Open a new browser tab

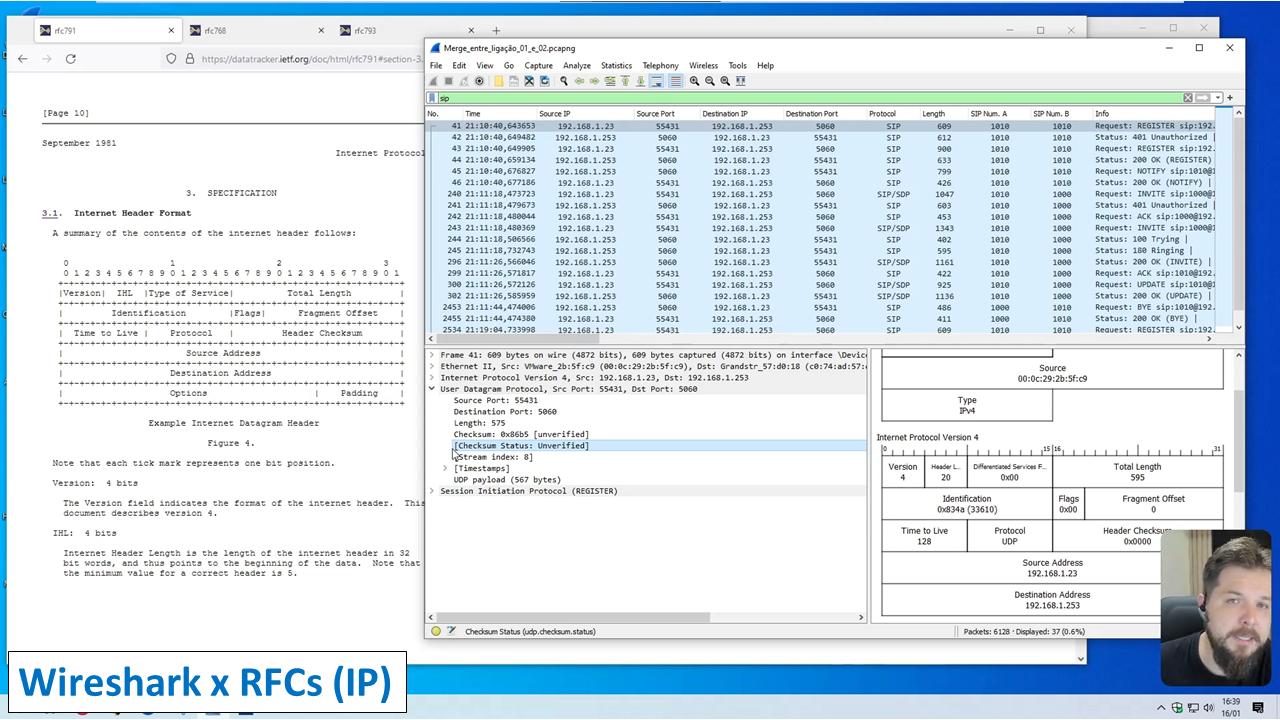point(496,31)
